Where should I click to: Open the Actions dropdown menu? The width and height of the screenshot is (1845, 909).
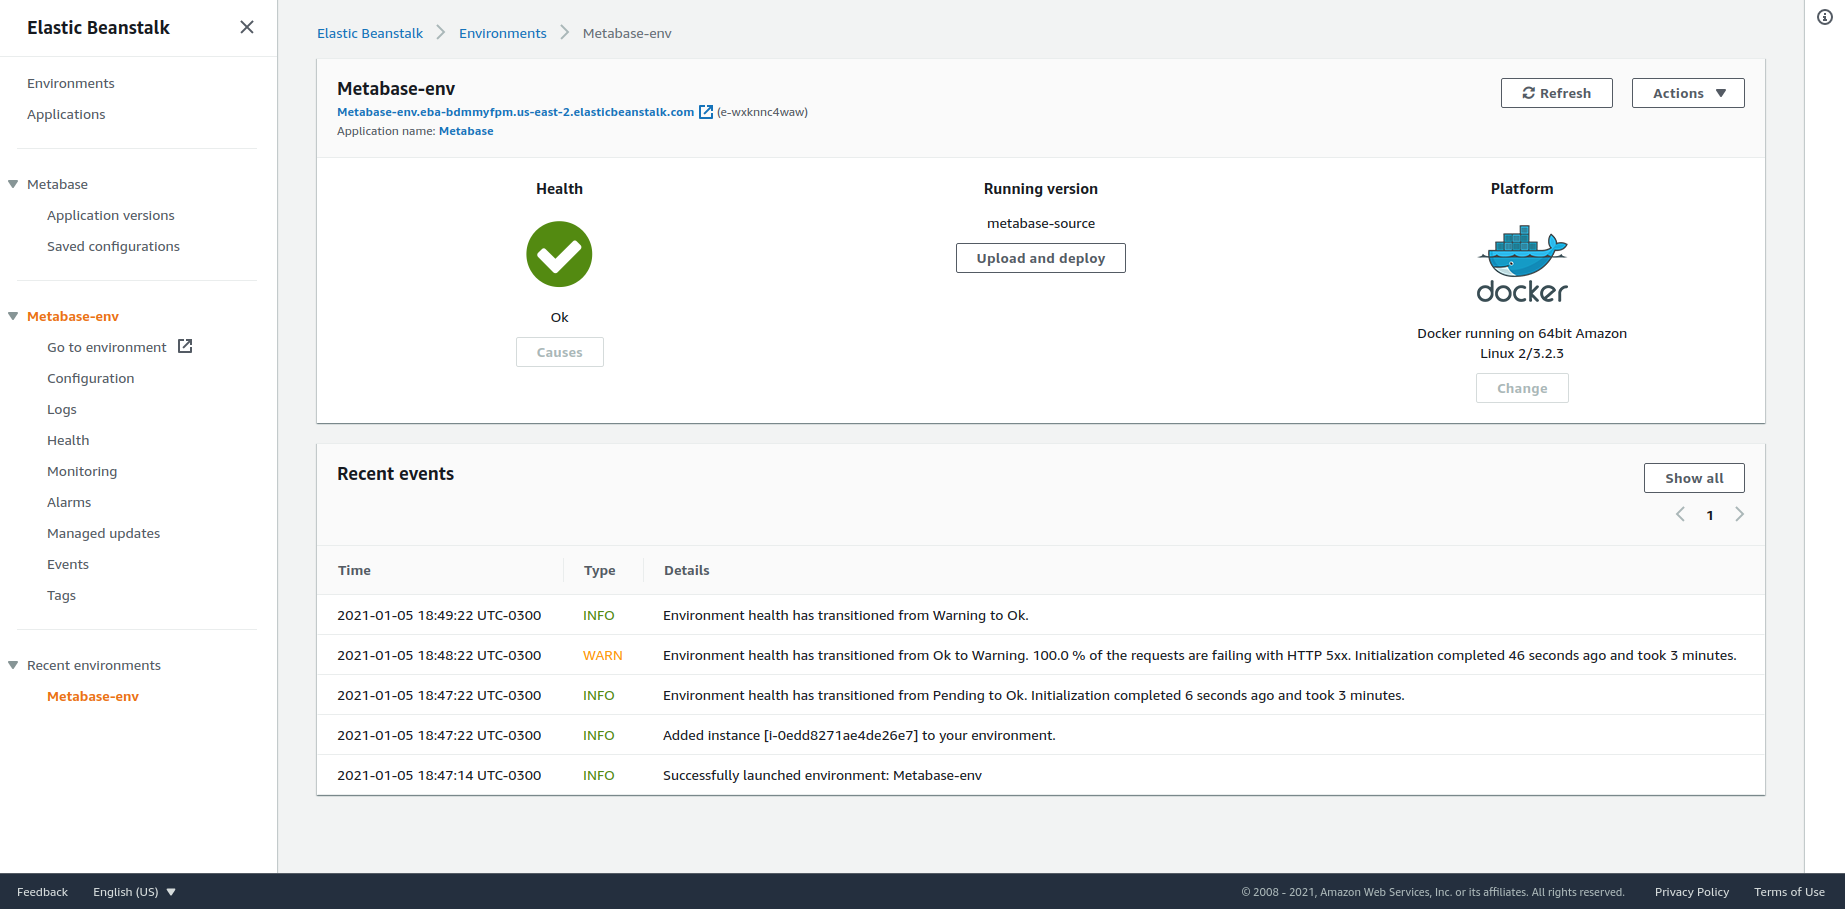pos(1688,93)
